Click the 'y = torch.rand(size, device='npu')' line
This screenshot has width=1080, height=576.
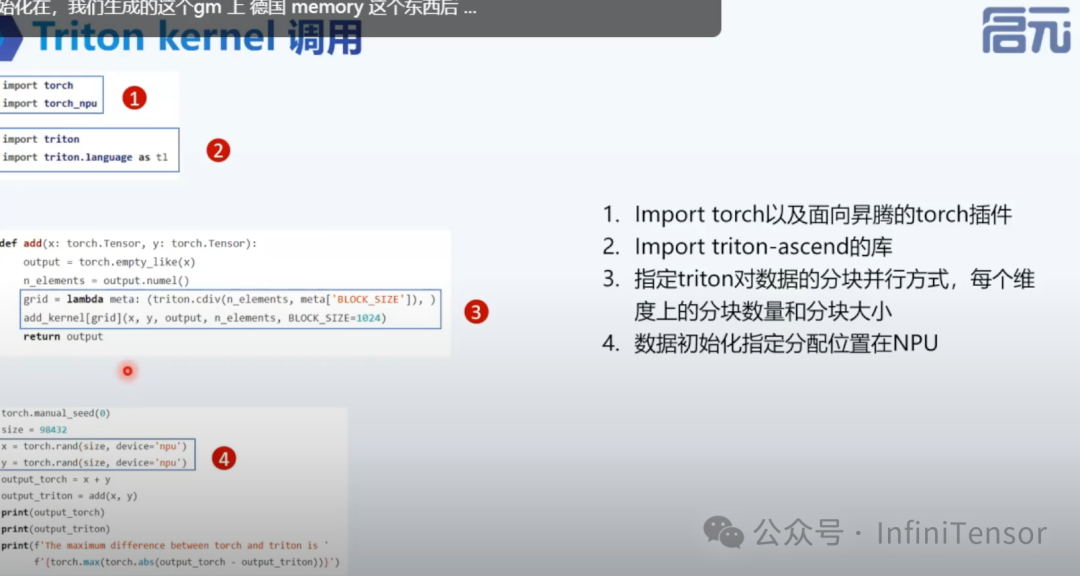pos(94,462)
